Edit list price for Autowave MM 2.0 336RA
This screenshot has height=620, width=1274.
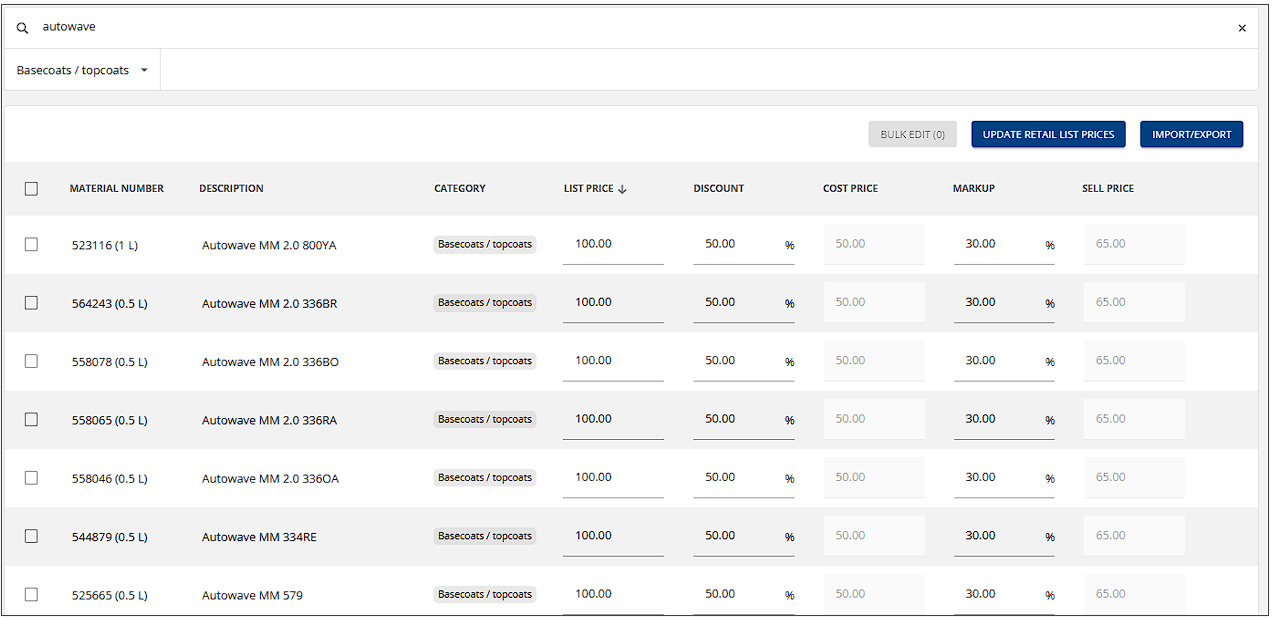pos(613,419)
